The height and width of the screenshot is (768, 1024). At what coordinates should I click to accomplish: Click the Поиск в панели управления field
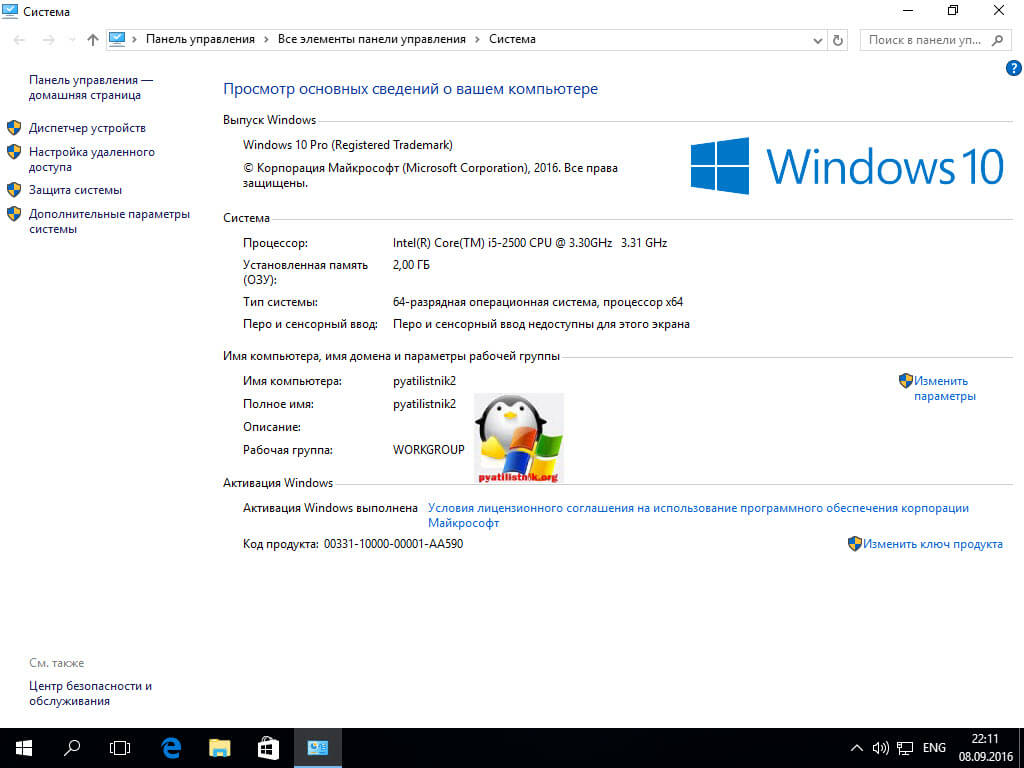pos(925,40)
